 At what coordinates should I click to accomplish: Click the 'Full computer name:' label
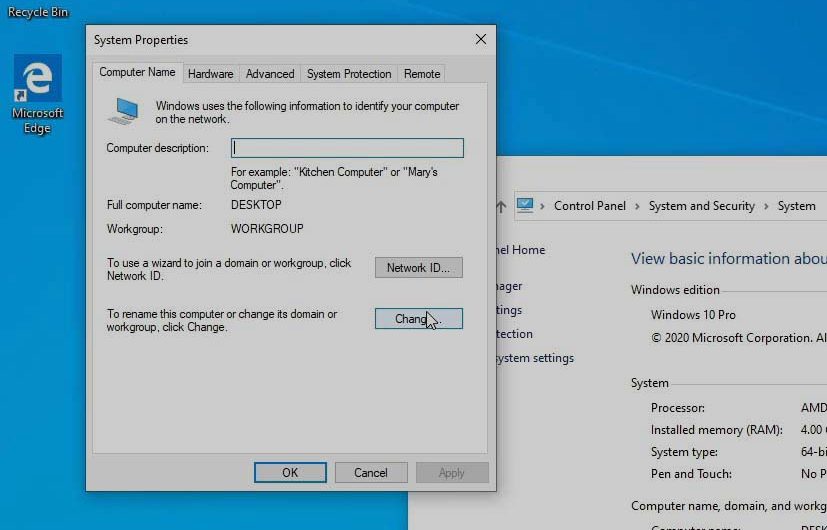(154, 205)
